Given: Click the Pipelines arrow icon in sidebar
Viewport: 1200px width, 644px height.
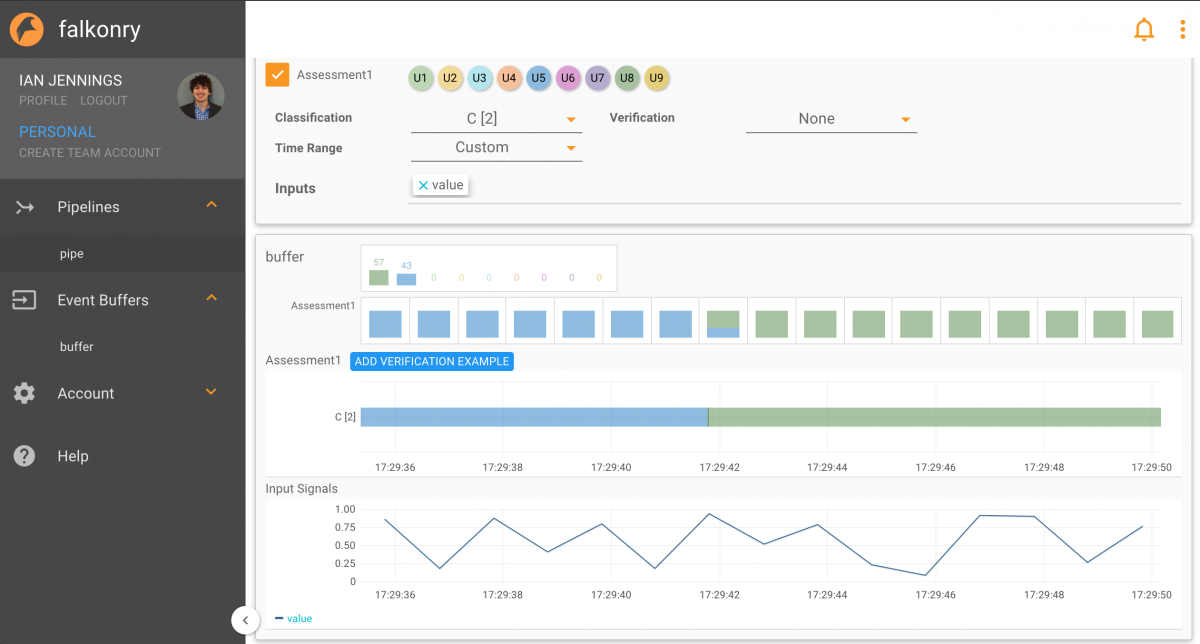Looking at the screenshot, I should pyautogui.click(x=24, y=207).
